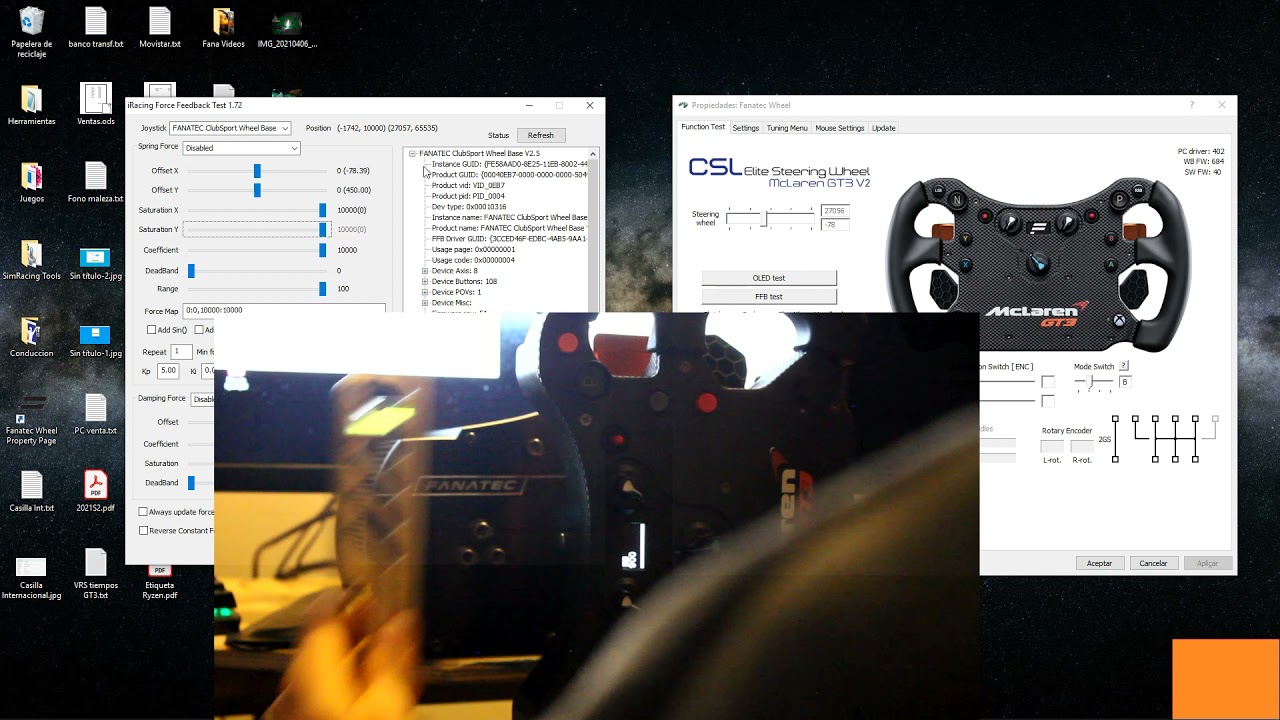Expand the Device Misc node
The height and width of the screenshot is (720, 1280).
click(x=425, y=303)
